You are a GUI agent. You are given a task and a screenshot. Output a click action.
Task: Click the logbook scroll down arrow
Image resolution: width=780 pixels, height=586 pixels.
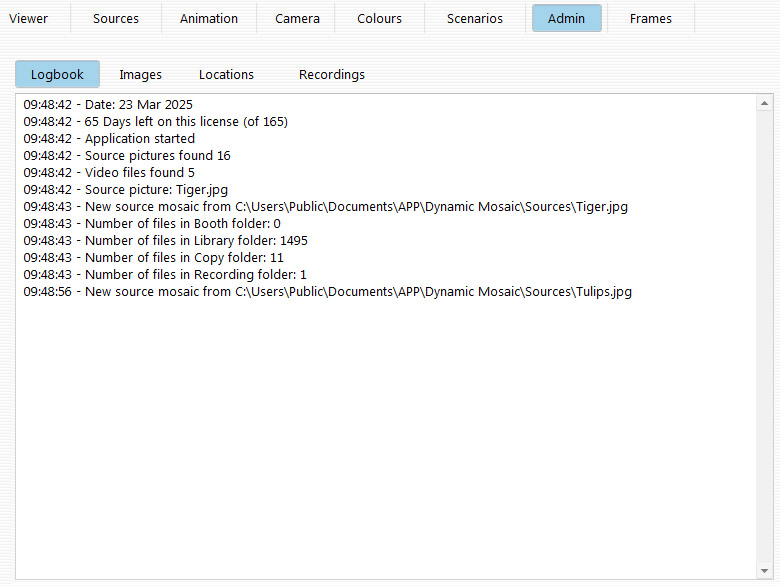pyautogui.click(x=765, y=570)
